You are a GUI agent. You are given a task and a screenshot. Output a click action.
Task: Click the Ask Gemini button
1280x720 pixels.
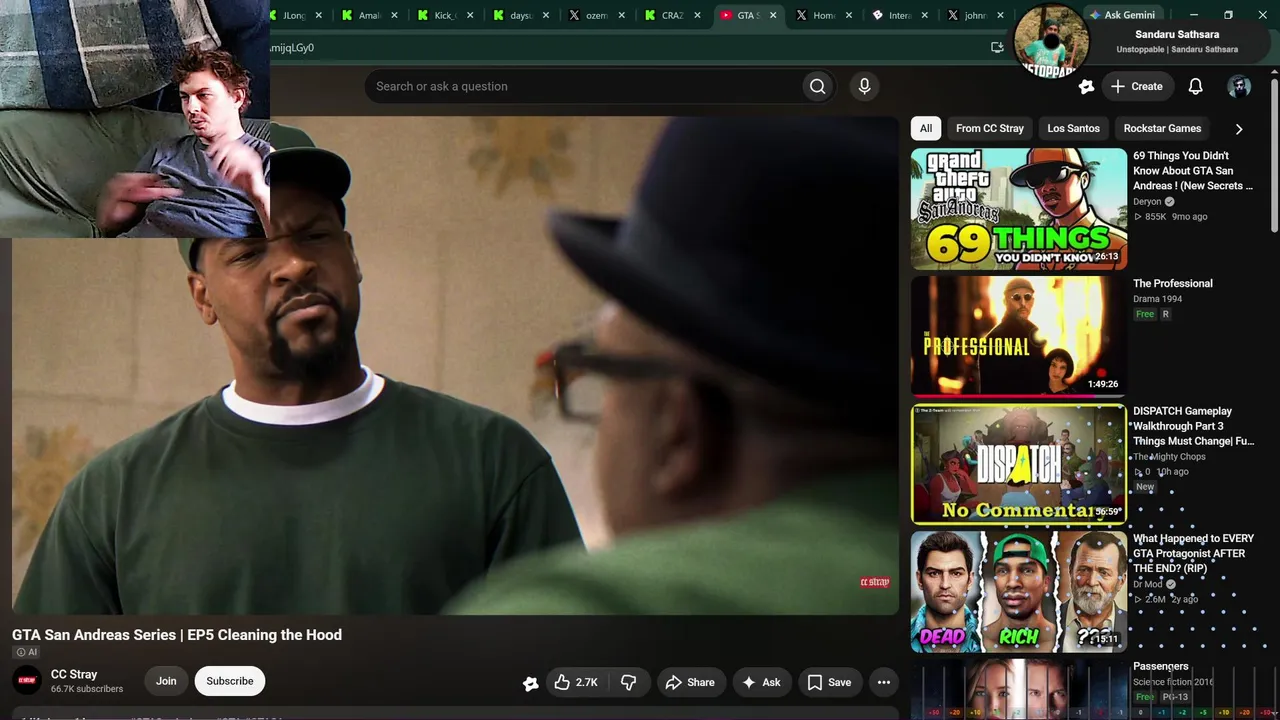pyautogui.click(x=1122, y=15)
